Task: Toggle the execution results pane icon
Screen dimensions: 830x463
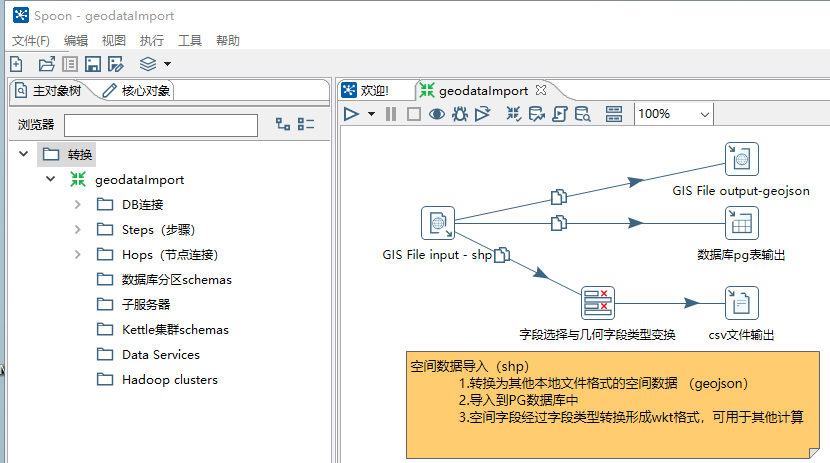Action: pos(614,114)
